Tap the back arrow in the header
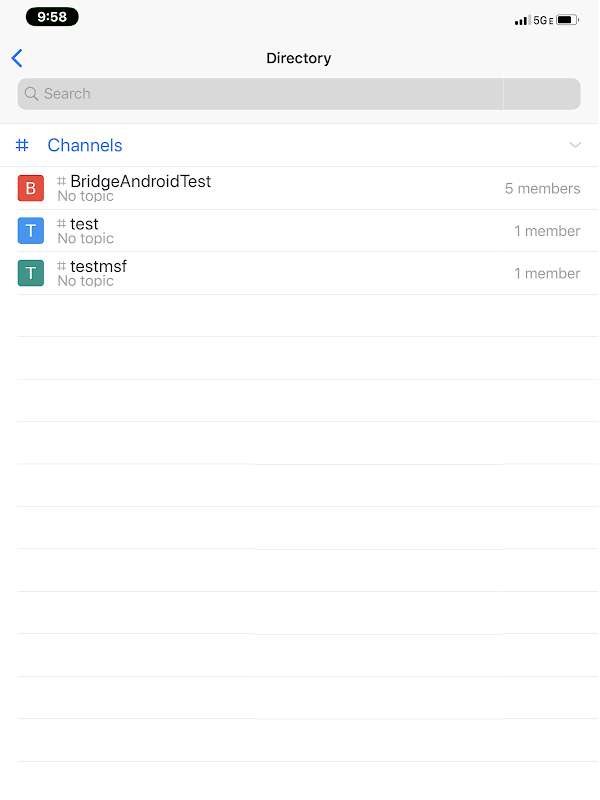The image size is (600, 800). click(17, 58)
